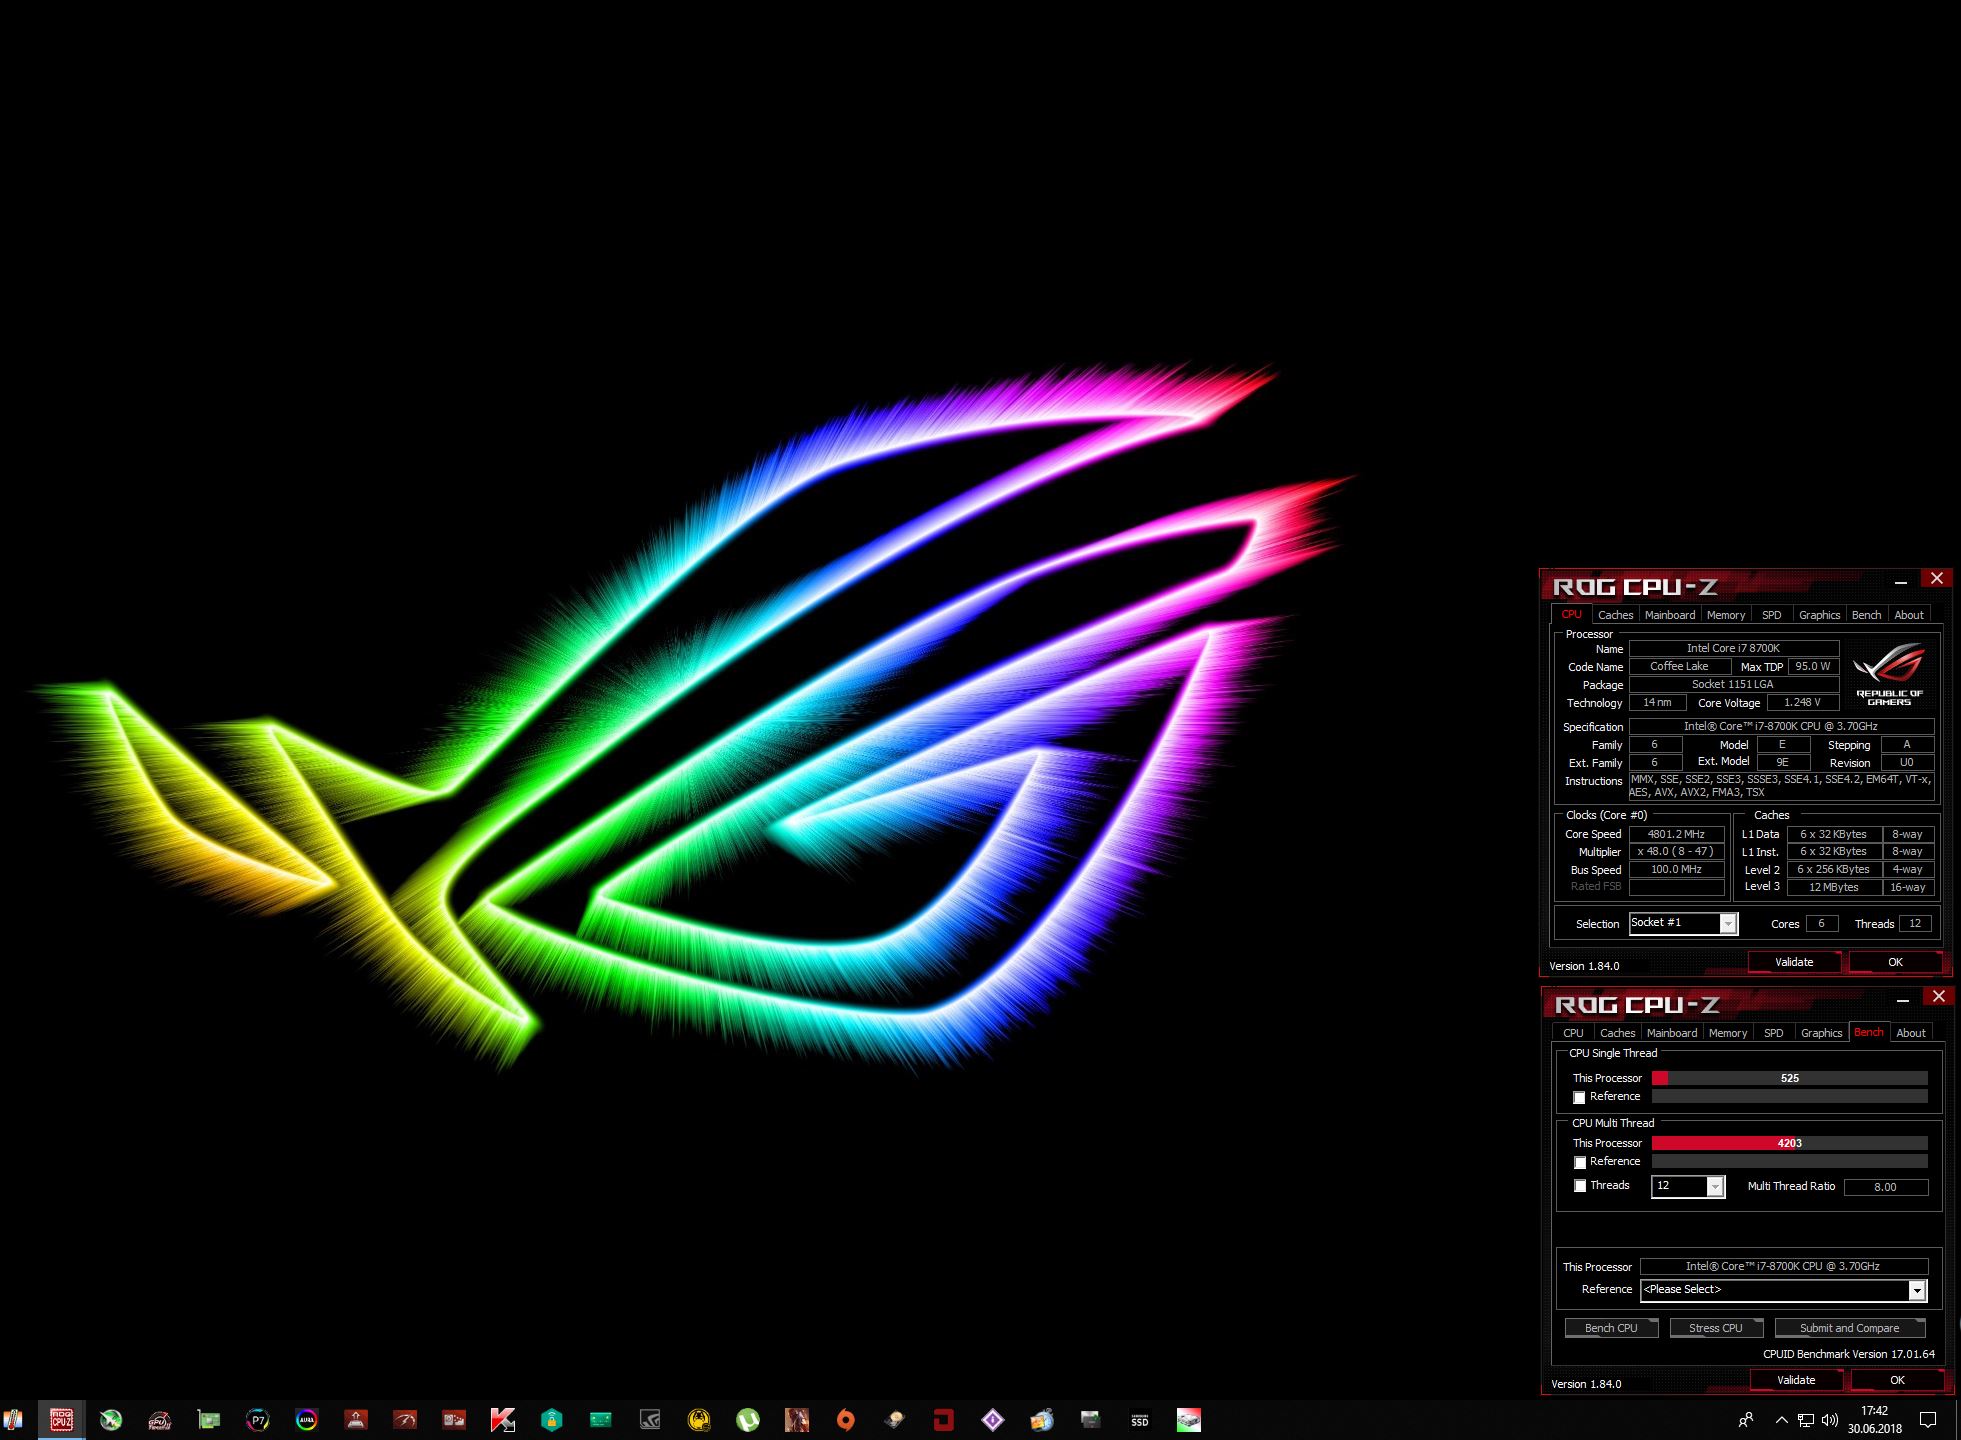Image resolution: width=1961 pixels, height=1440 pixels.
Task: Click the Multi Thread Ratio 8.00 field
Action: point(1885,1187)
